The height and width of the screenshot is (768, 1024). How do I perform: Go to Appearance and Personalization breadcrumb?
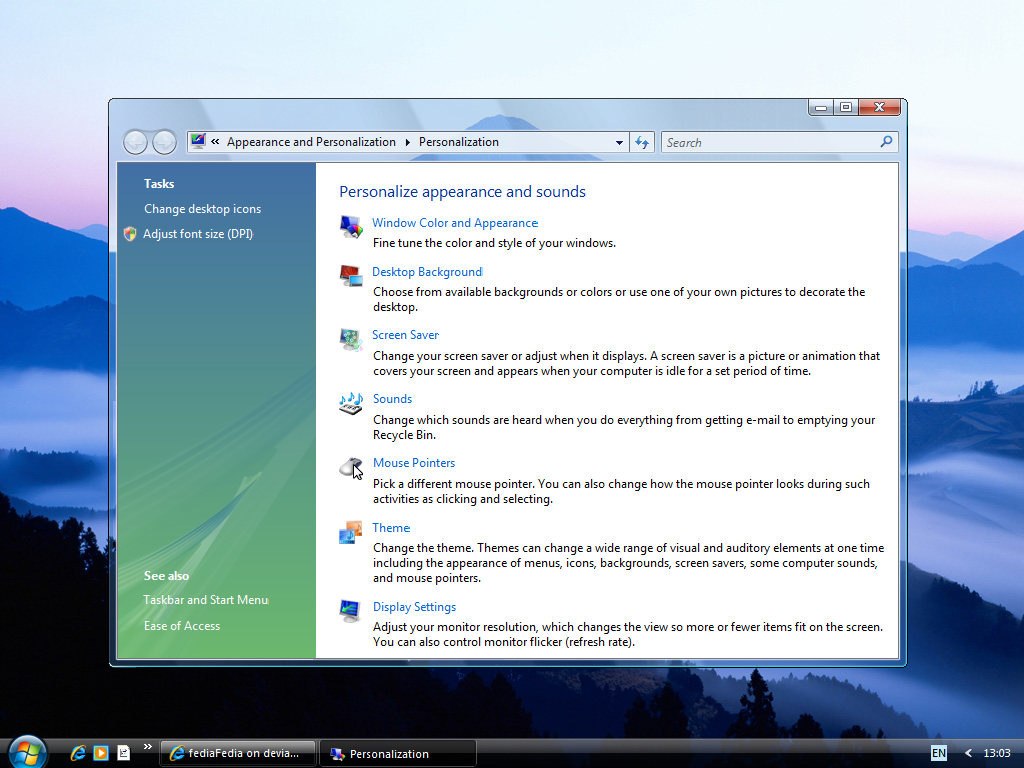312,142
